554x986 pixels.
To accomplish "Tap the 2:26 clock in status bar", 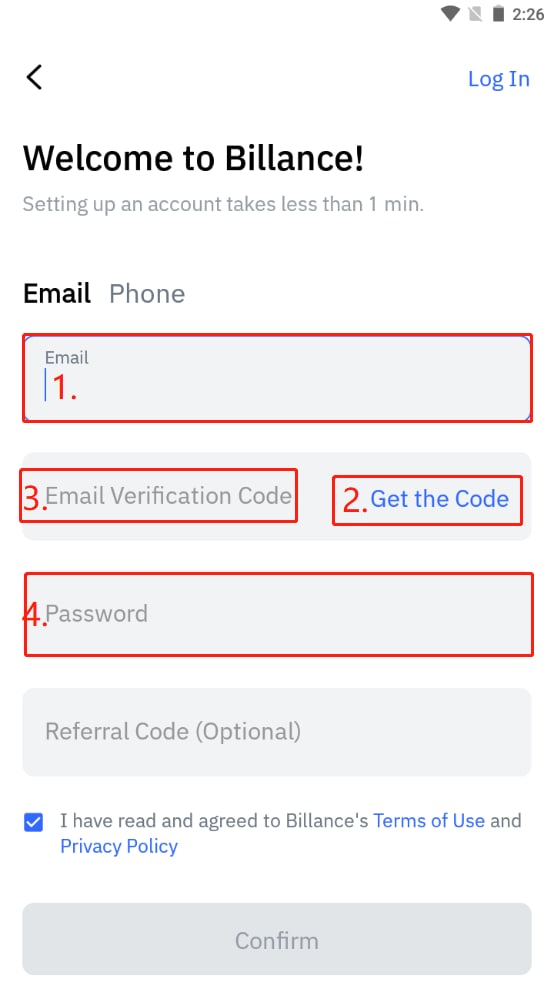I will pyautogui.click(x=528, y=14).
